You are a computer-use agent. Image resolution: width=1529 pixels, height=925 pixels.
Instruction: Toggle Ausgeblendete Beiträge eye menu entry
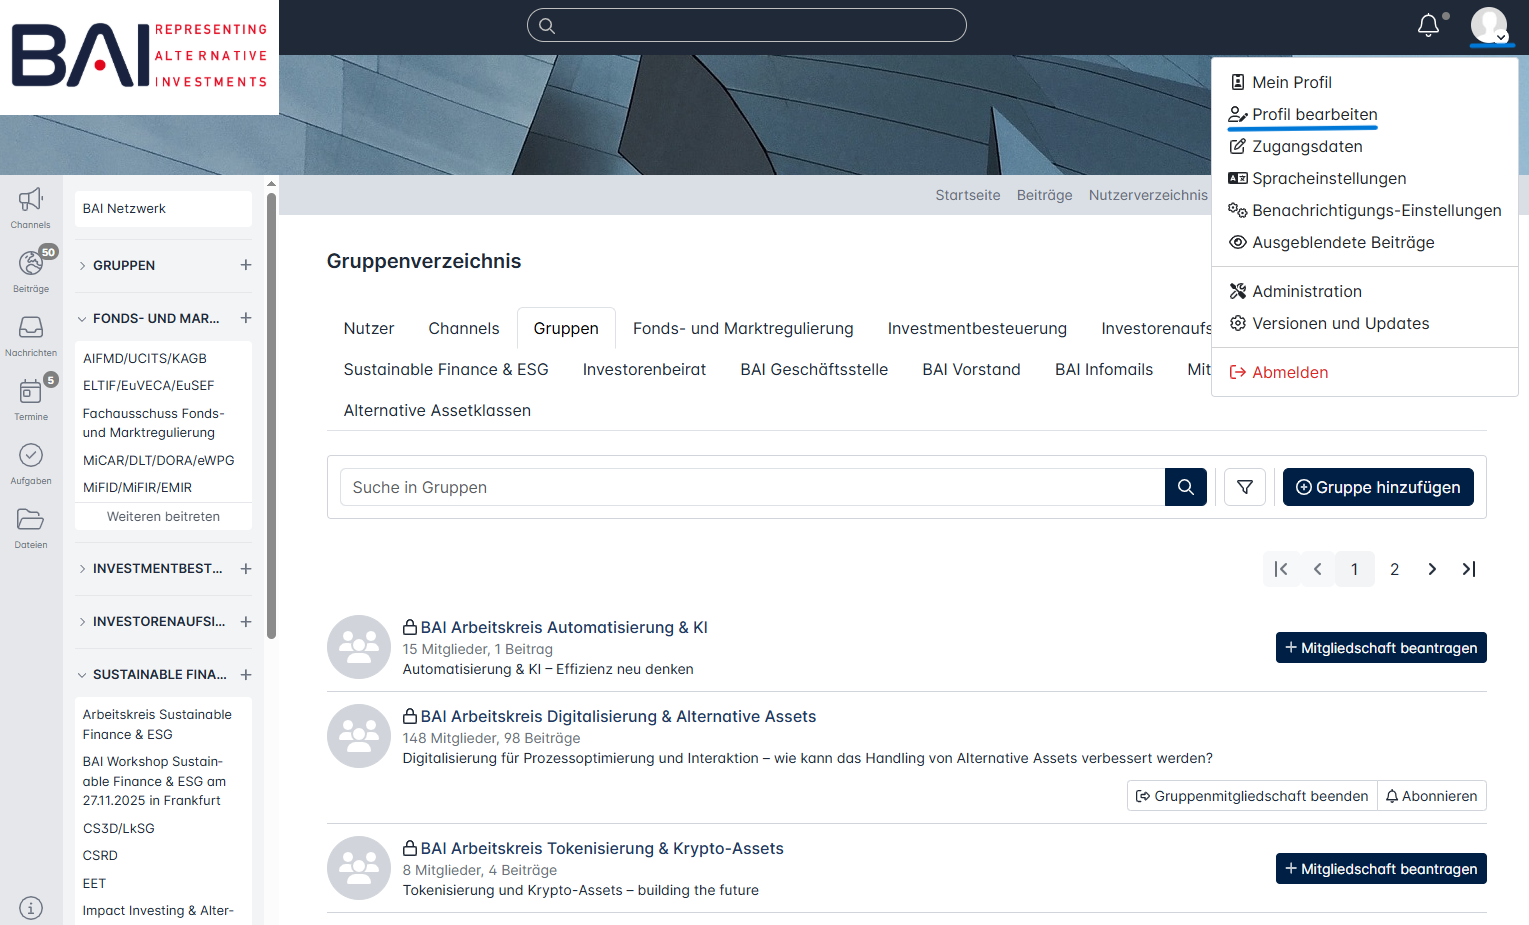coord(1342,242)
